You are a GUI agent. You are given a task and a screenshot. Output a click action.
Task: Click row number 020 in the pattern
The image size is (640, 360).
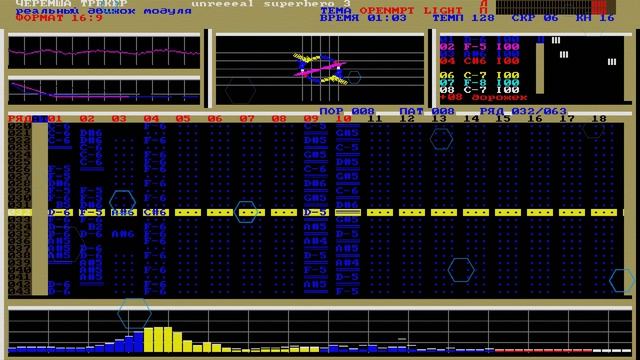(20, 126)
